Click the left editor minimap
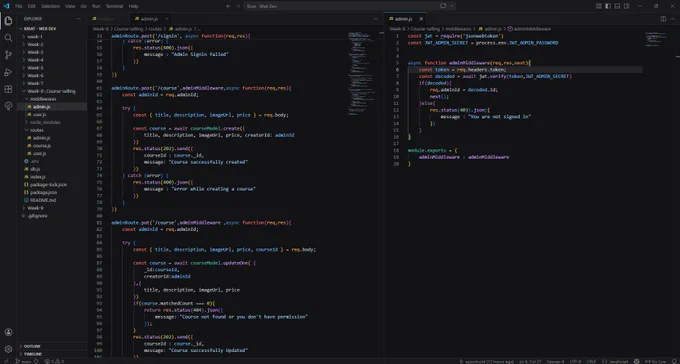Viewport: 680px width, 364px height. [x=358, y=74]
